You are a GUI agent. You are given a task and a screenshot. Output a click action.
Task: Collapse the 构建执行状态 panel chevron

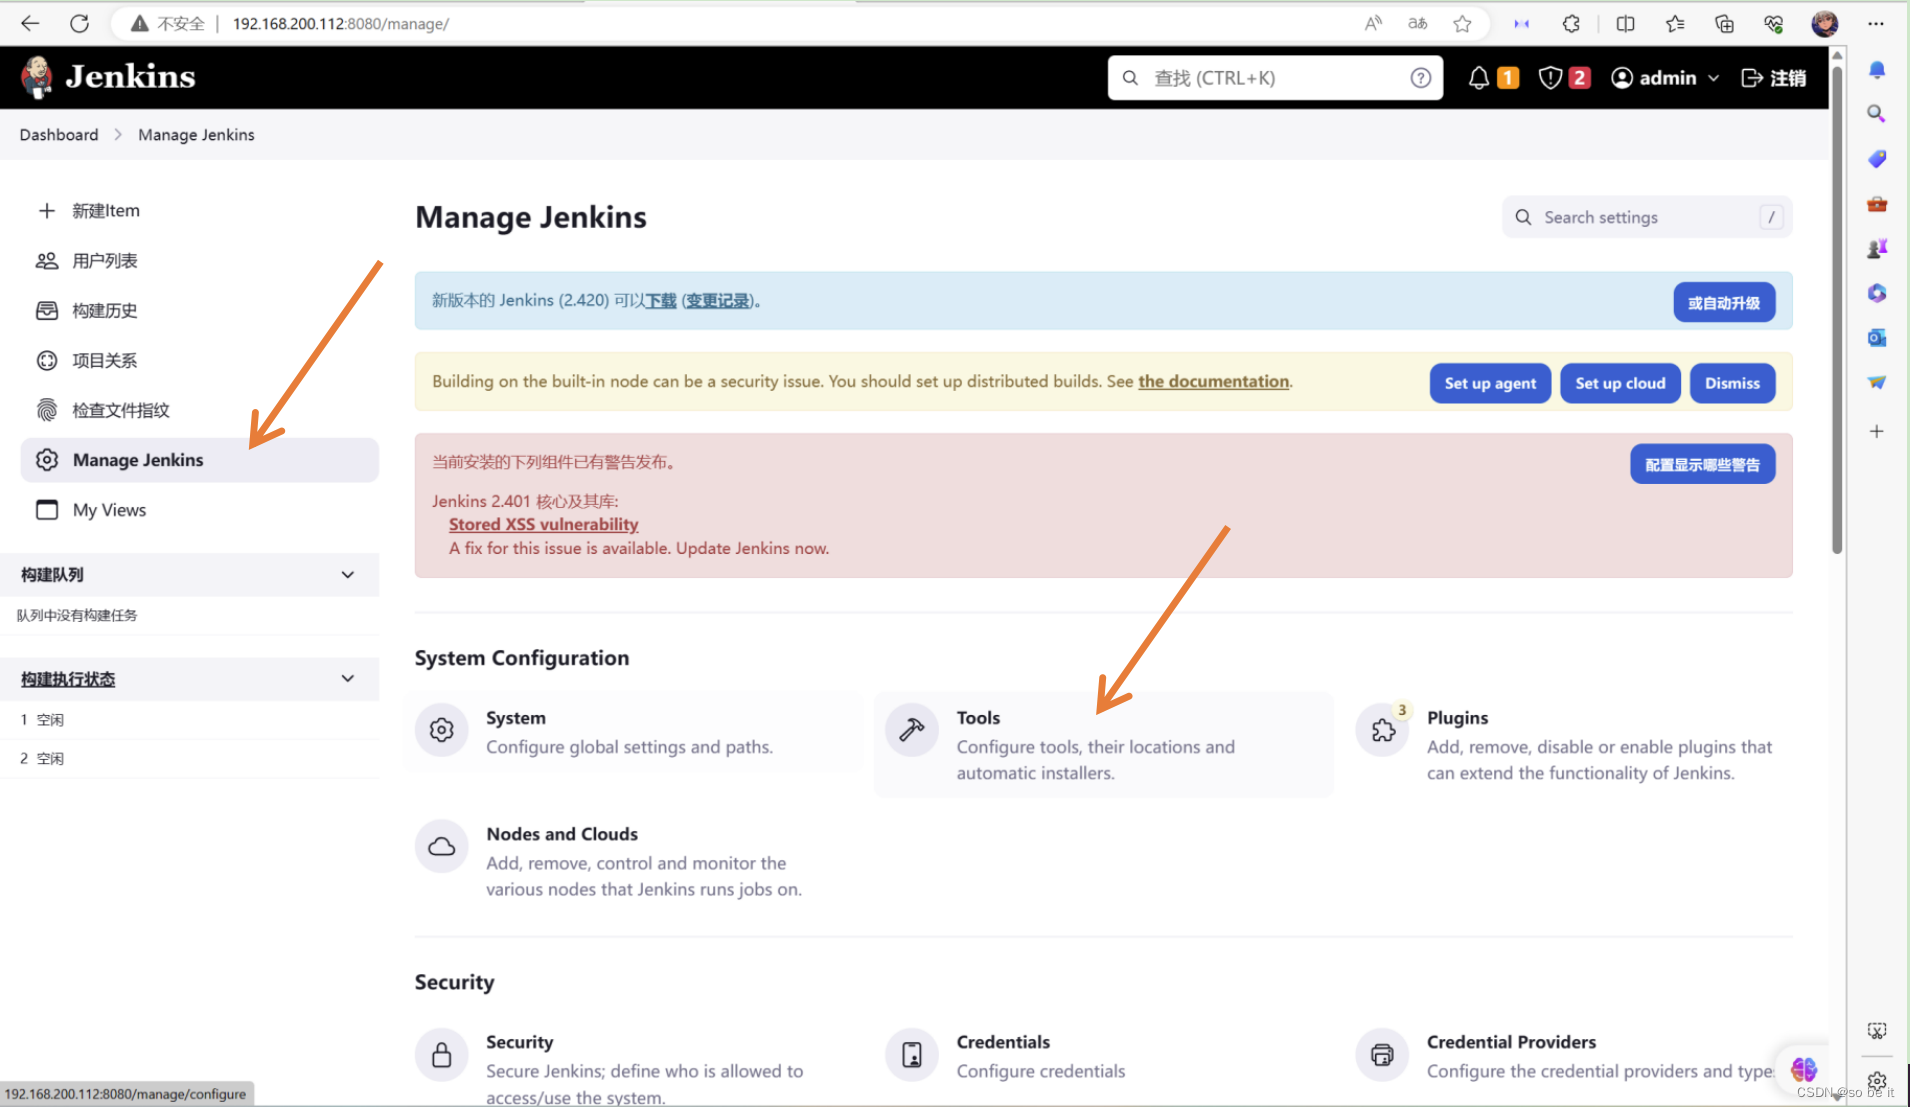[x=347, y=679]
